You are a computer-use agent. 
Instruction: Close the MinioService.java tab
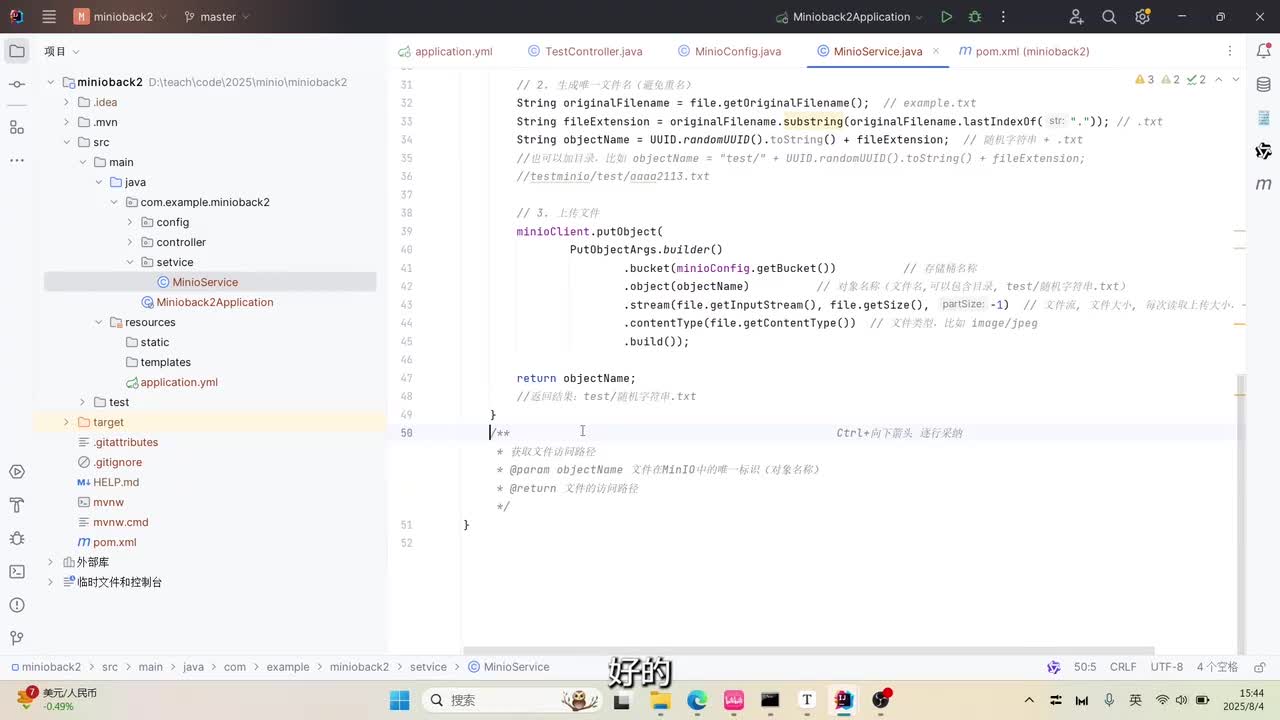[937, 51]
